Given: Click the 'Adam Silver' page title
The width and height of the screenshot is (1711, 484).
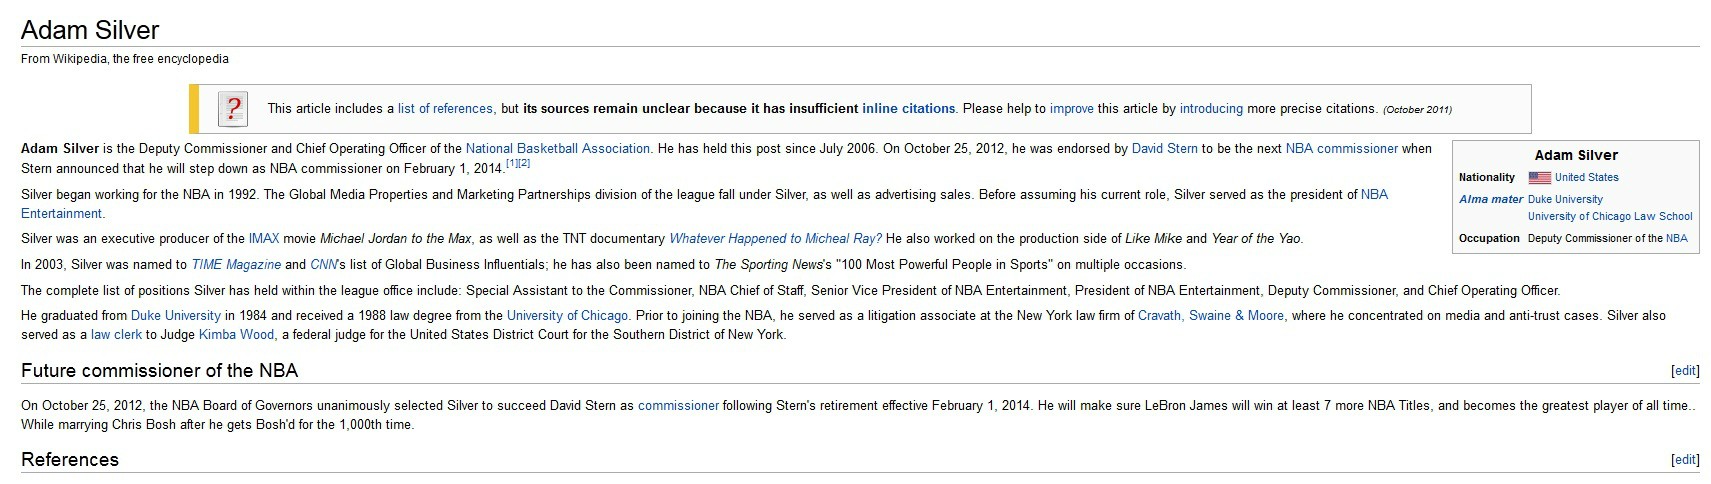Looking at the screenshot, I should pyautogui.click(x=90, y=30).
